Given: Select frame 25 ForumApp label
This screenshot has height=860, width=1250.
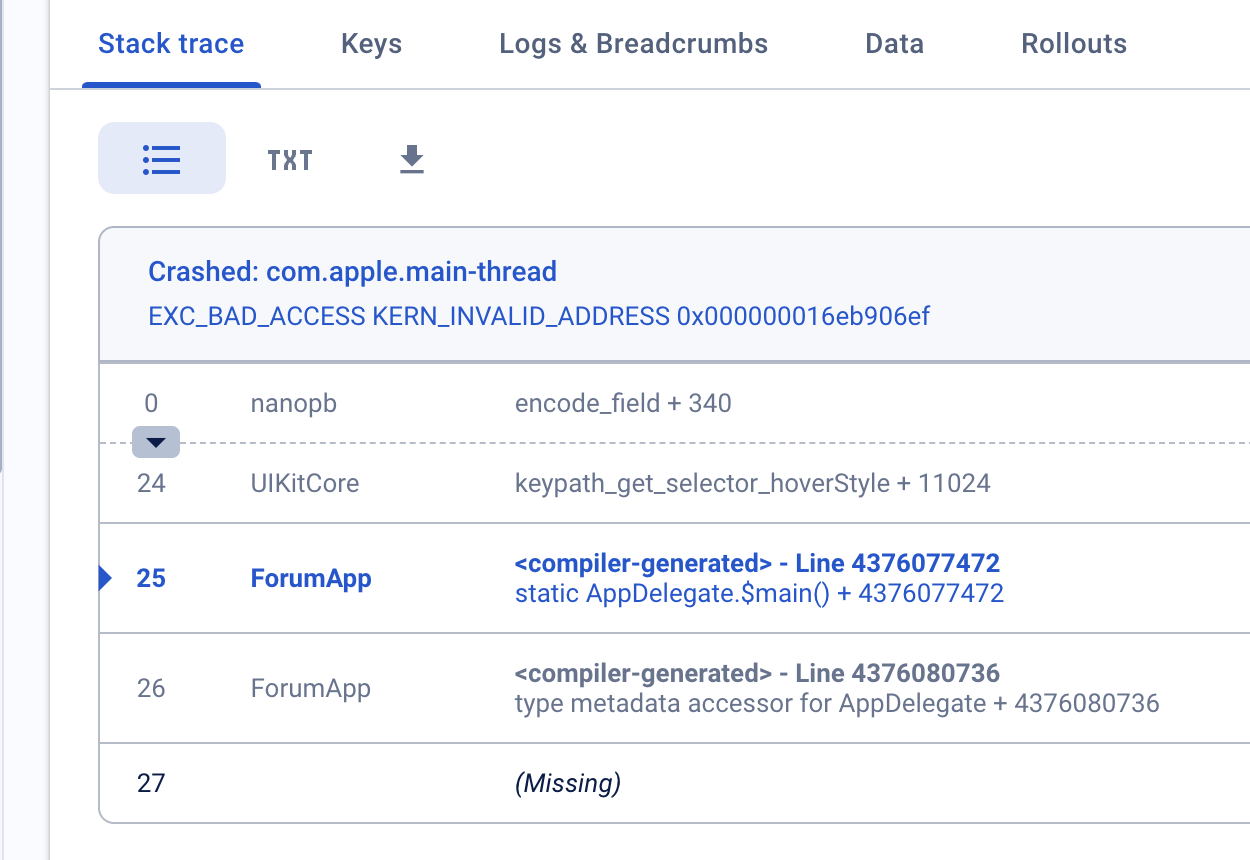Looking at the screenshot, I should [x=311, y=578].
